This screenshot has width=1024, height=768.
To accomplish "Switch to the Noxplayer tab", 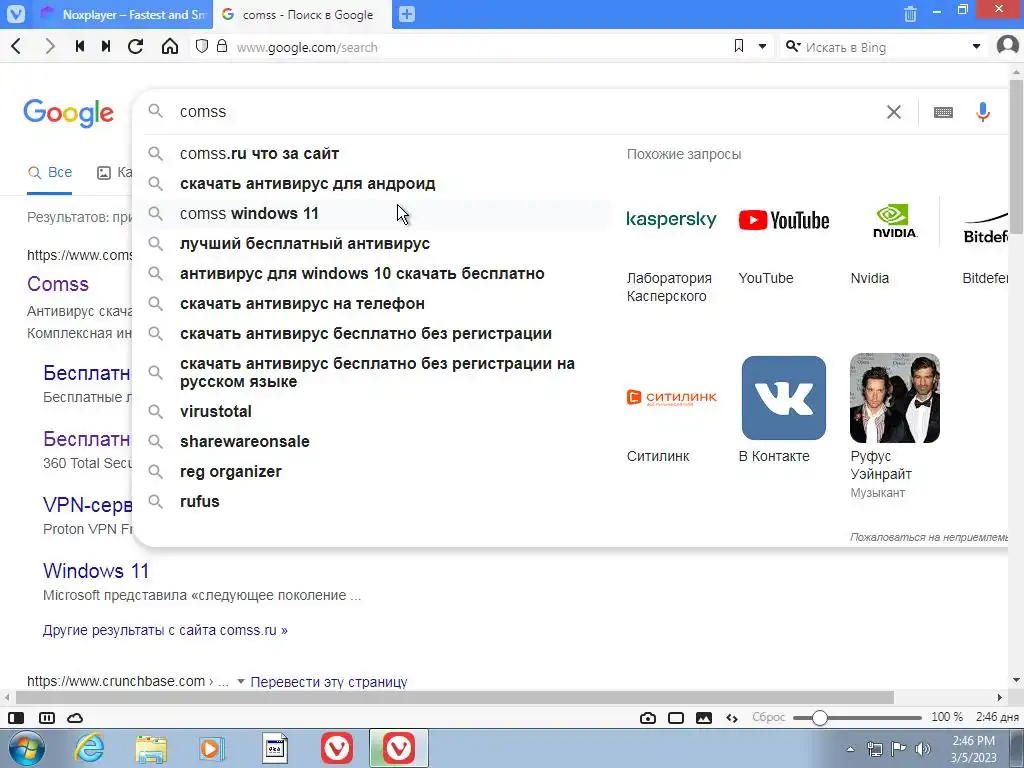I will click(124, 14).
